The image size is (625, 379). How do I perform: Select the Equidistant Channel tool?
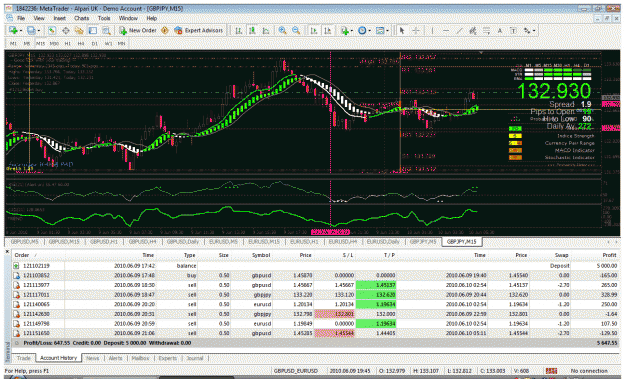tap(473, 31)
